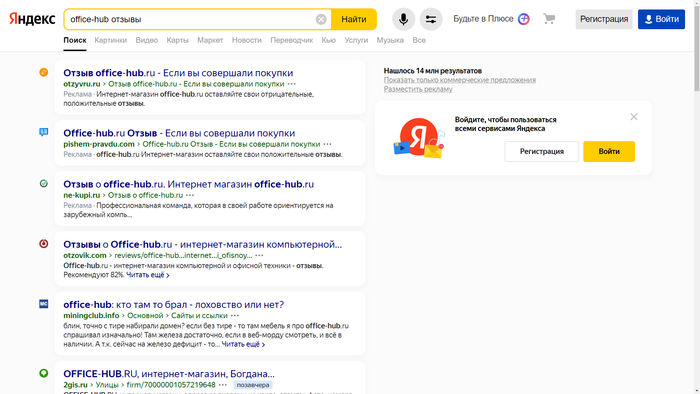The image size is (700, 394).
Task: Expand miningclub snippet via Читать ещё
Action: [243, 344]
